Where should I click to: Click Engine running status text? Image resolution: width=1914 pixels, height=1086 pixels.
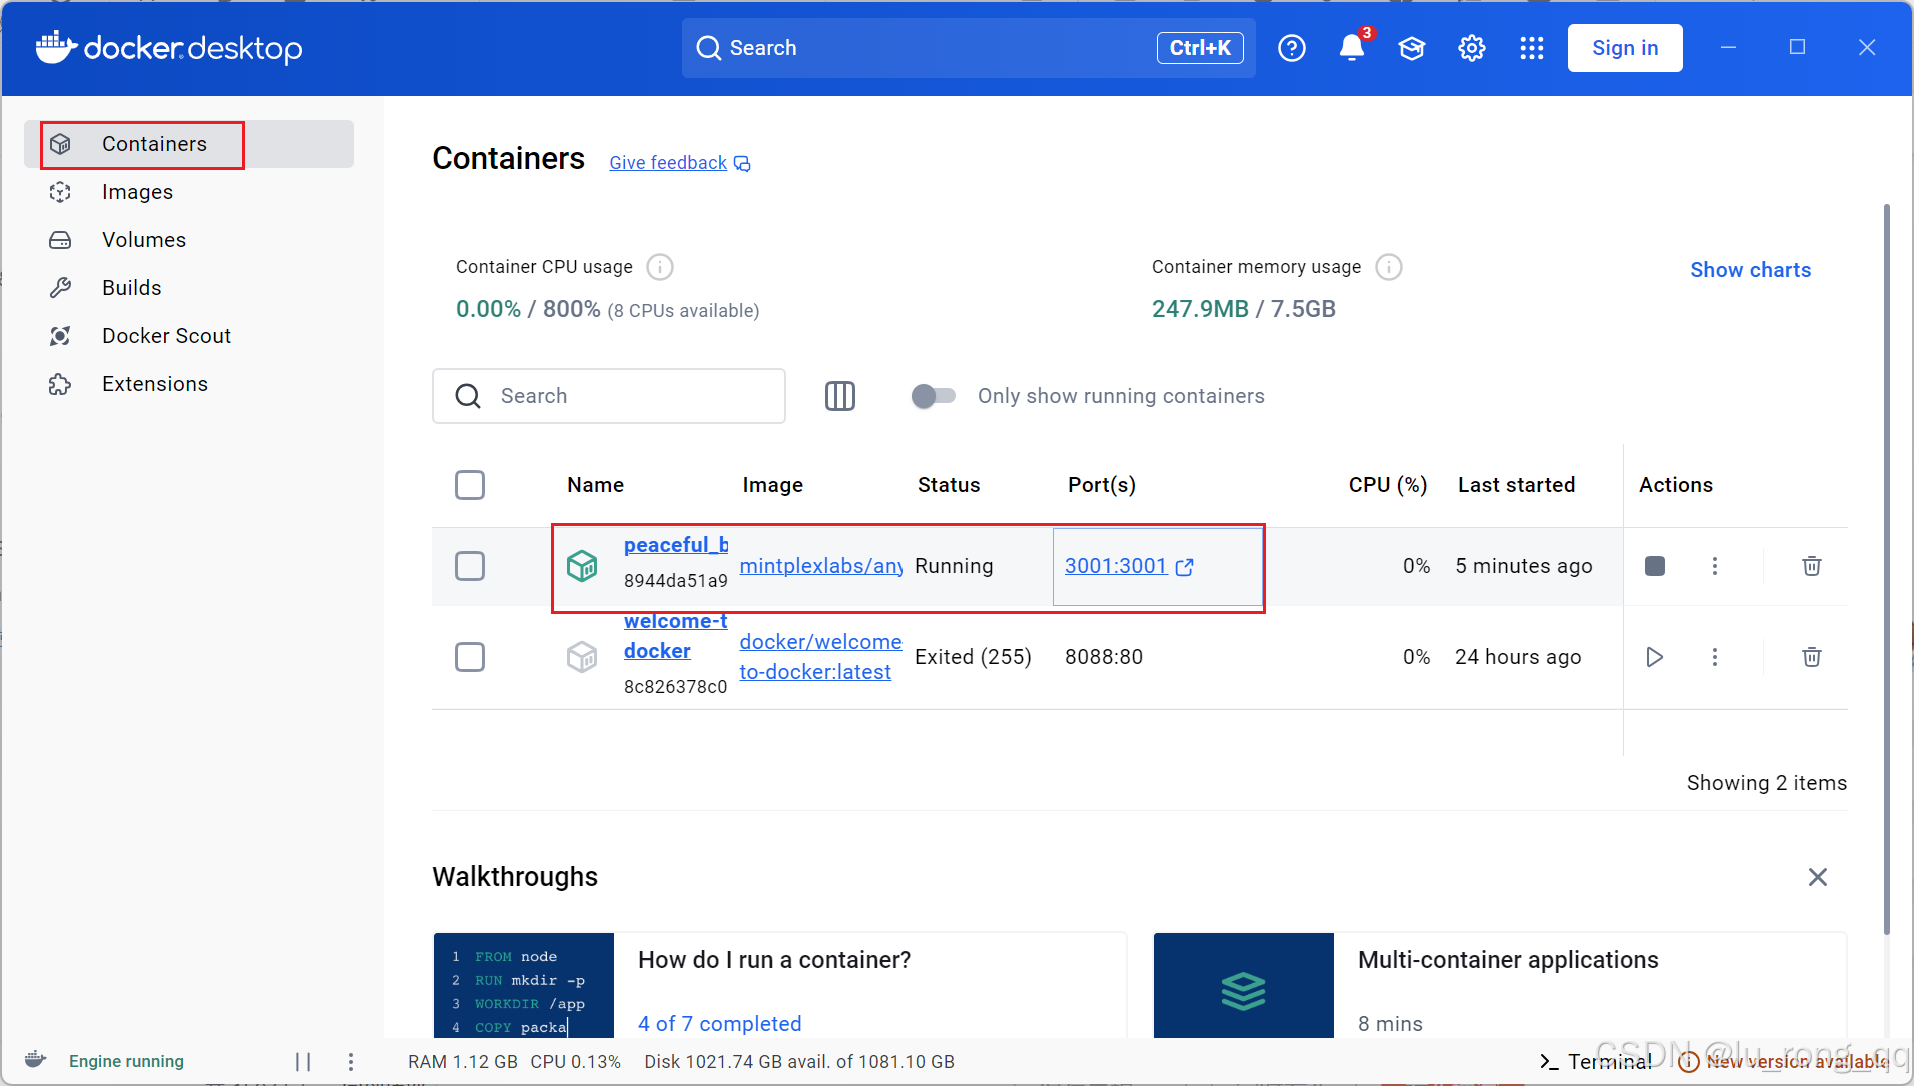pos(126,1061)
